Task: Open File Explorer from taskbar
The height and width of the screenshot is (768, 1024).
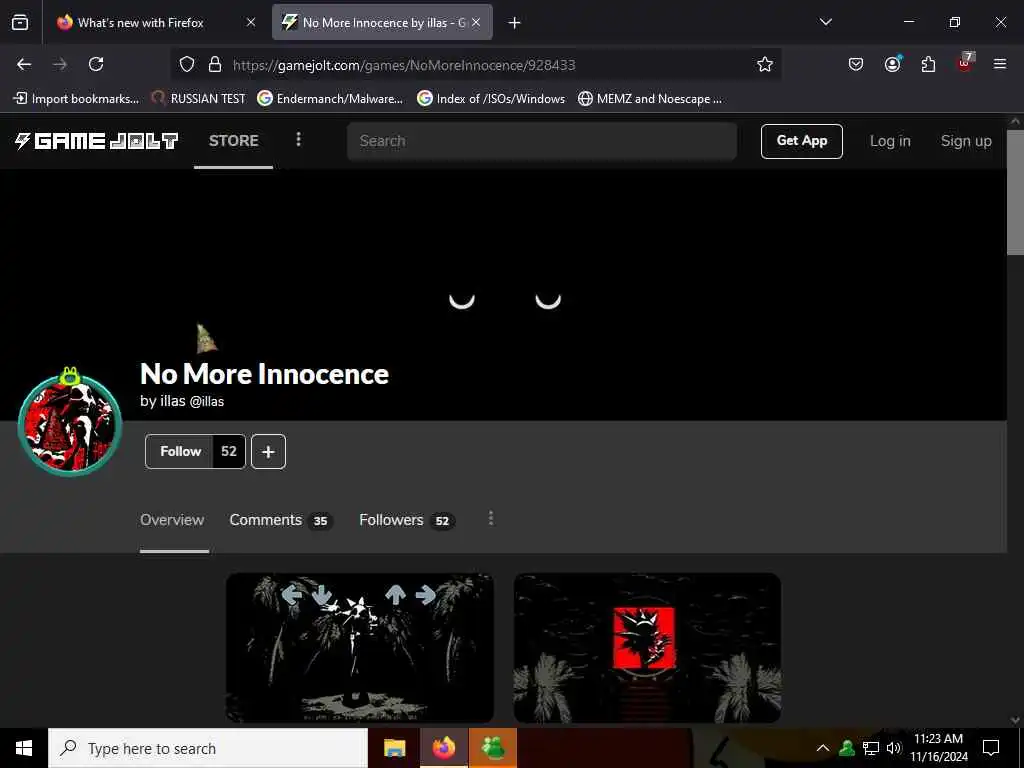Action: pyautogui.click(x=394, y=748)
